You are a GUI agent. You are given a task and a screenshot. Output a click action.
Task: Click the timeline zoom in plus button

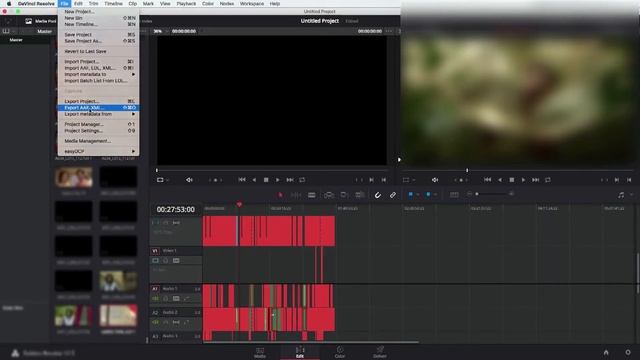coord(511,194)
